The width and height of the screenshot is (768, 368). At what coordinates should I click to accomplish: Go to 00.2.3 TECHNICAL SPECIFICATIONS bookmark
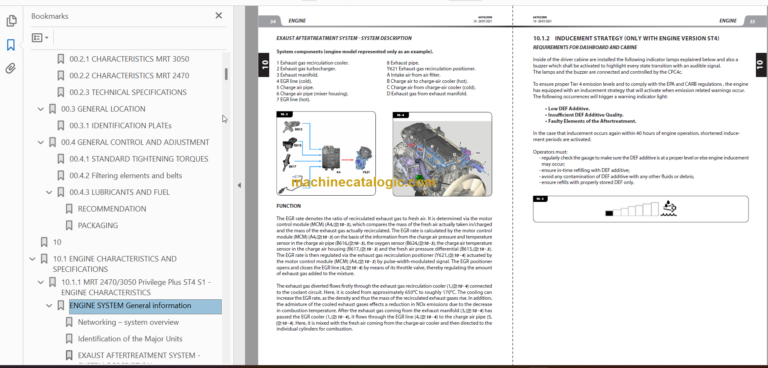[128, 92]
